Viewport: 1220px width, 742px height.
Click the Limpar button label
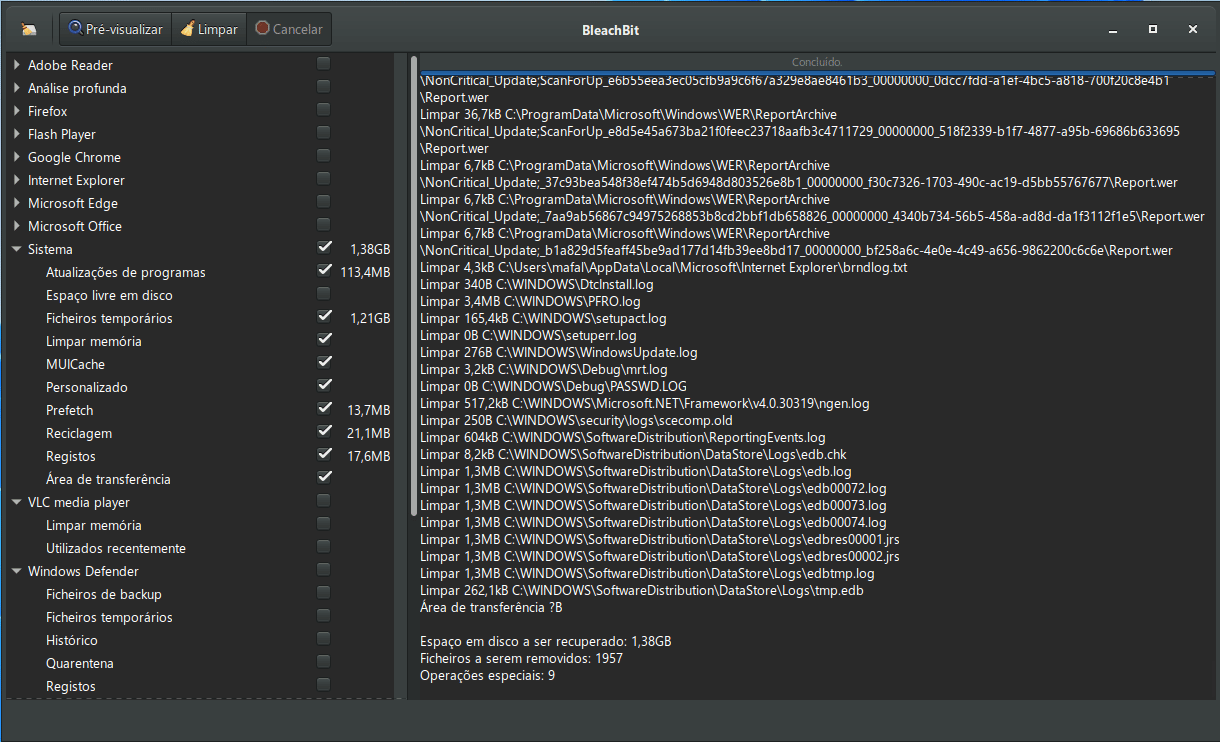218,30
